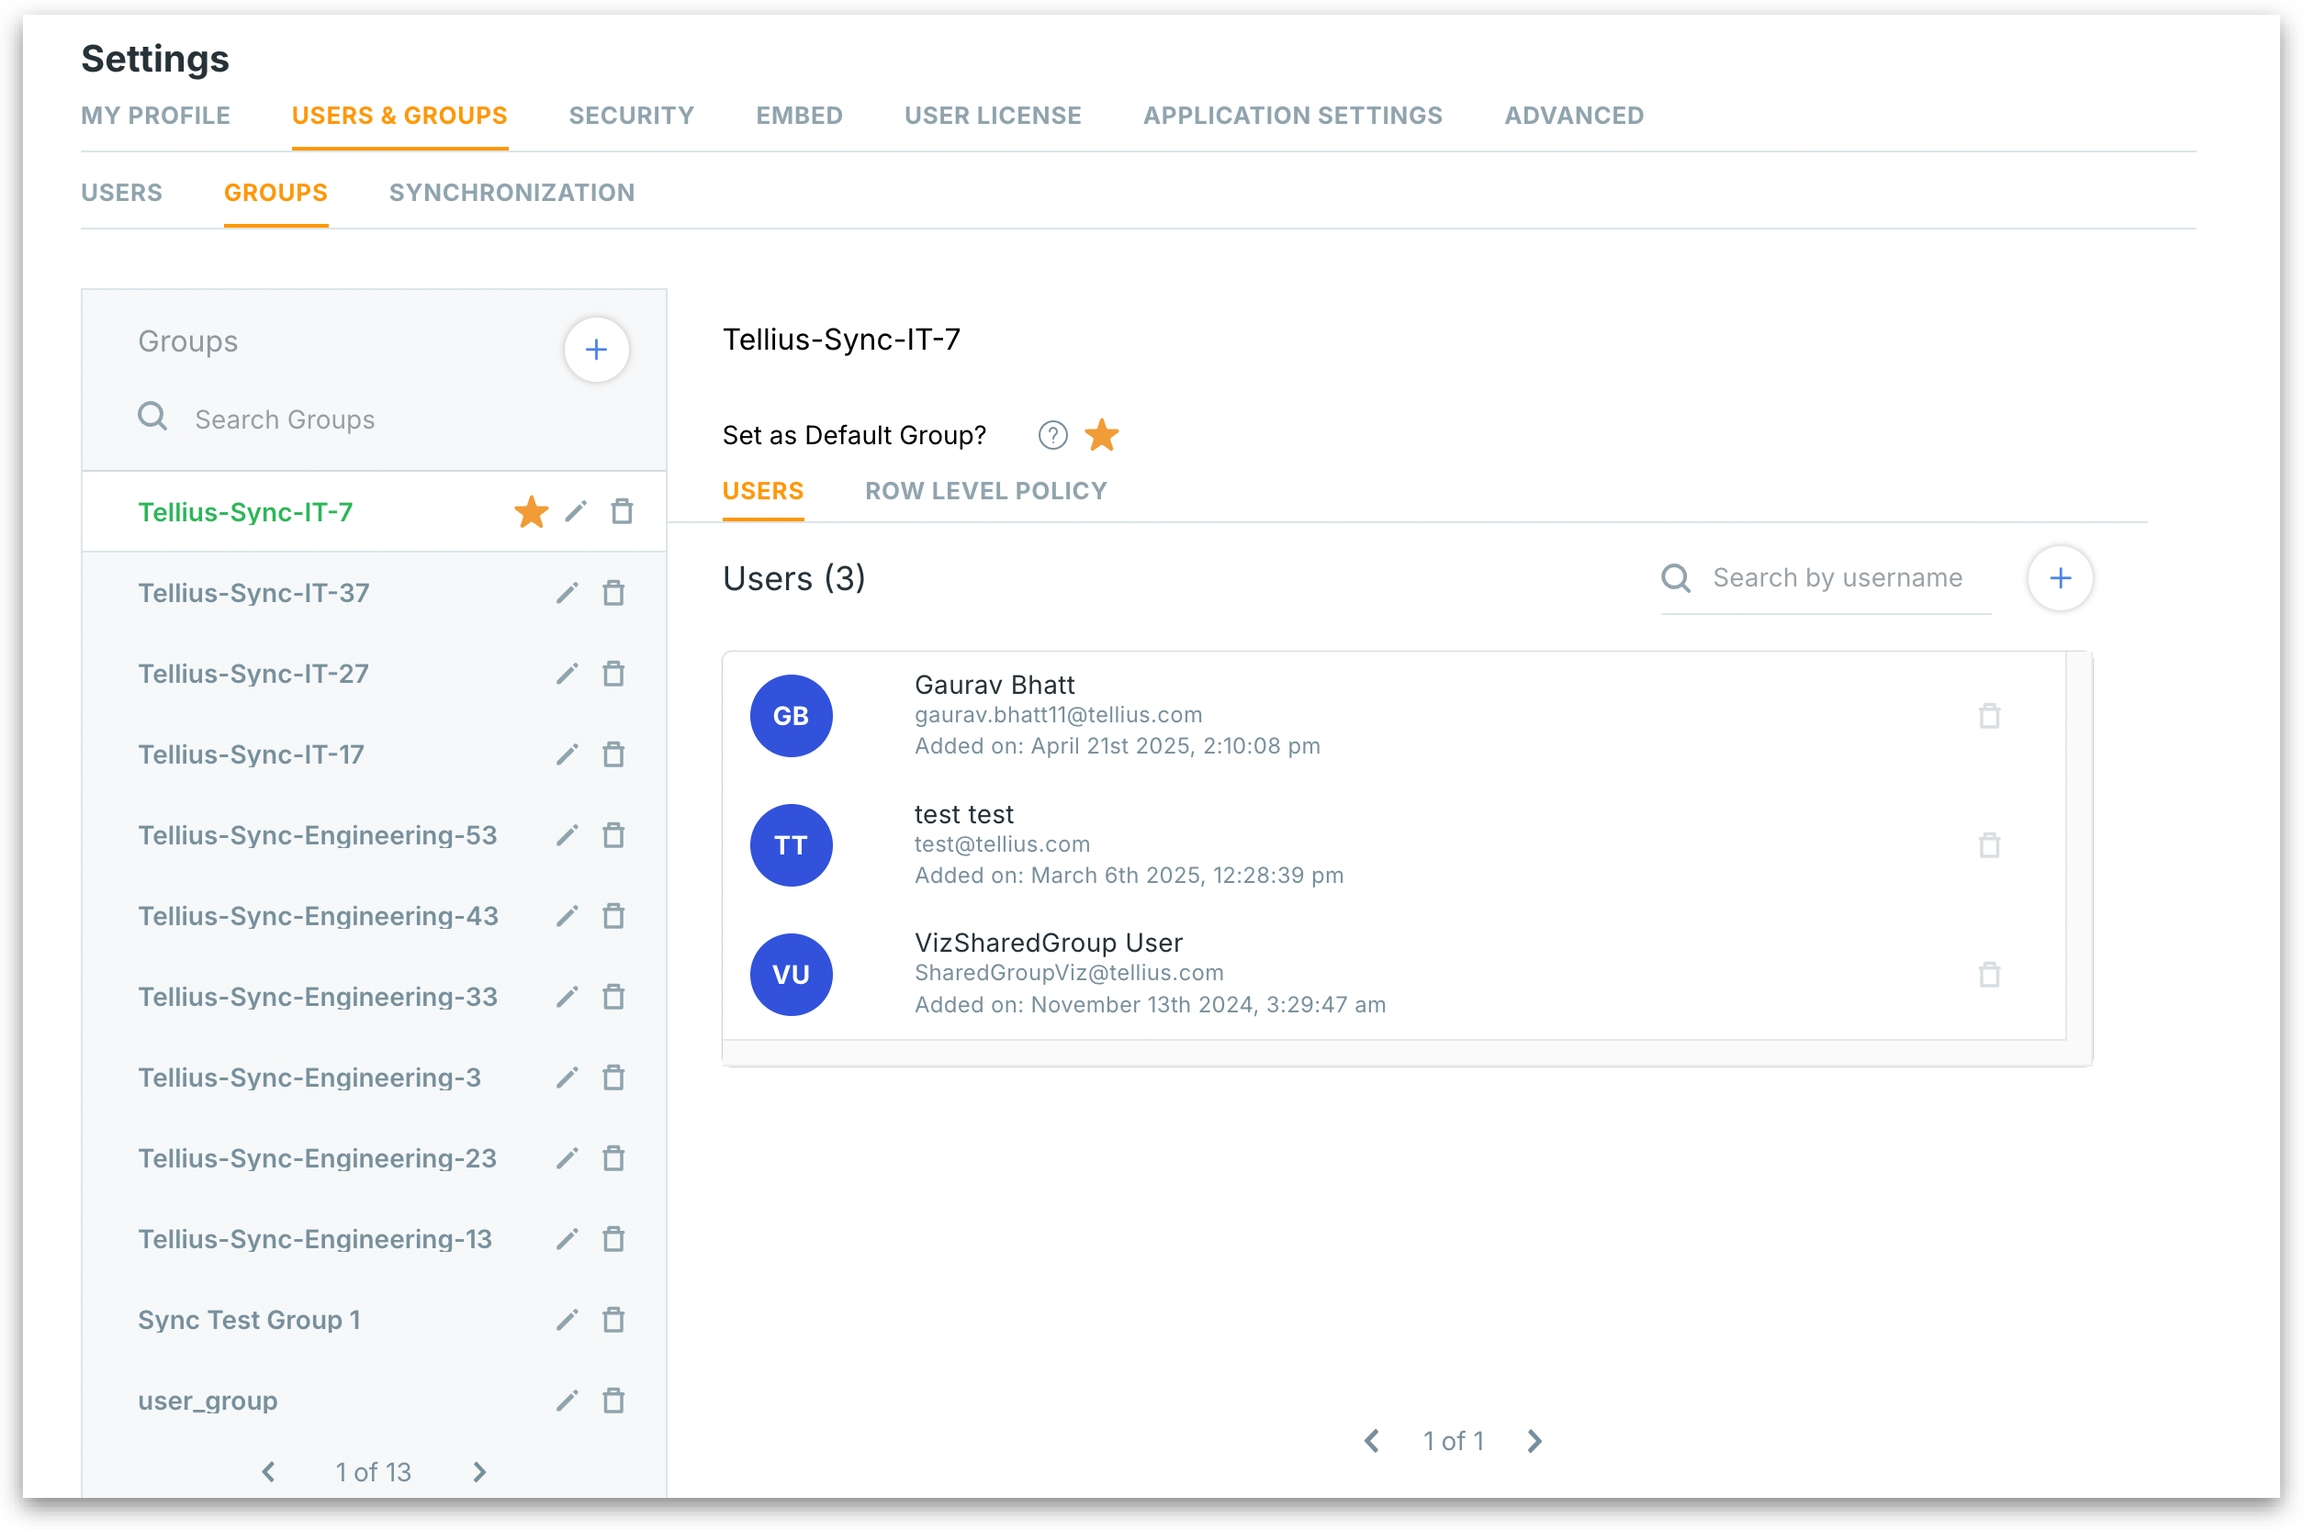Screen dimensions: 2304x1530
Task: Go to next page of groups list
Action: (479, 1472)
